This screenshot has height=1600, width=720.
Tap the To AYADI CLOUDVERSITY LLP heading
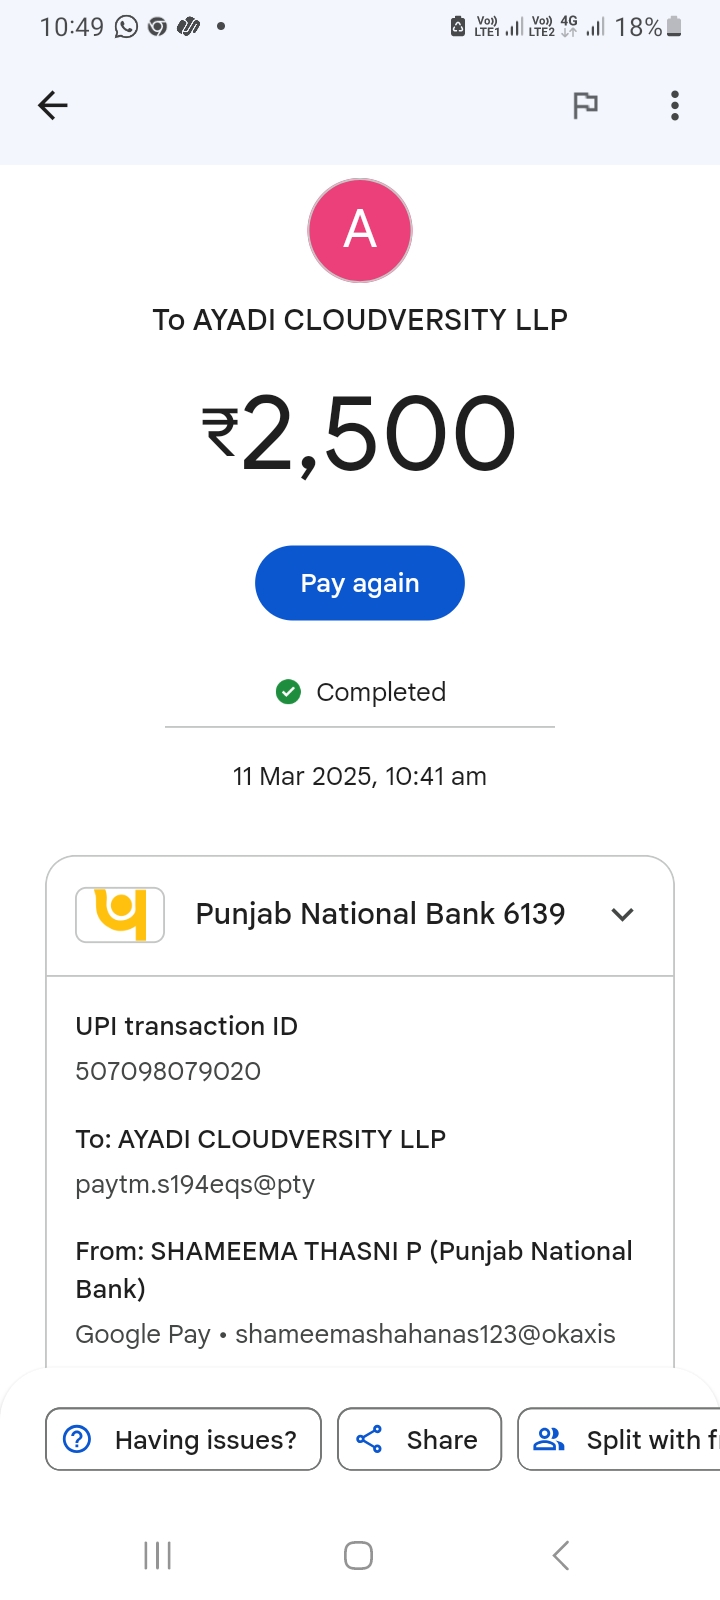360,320
